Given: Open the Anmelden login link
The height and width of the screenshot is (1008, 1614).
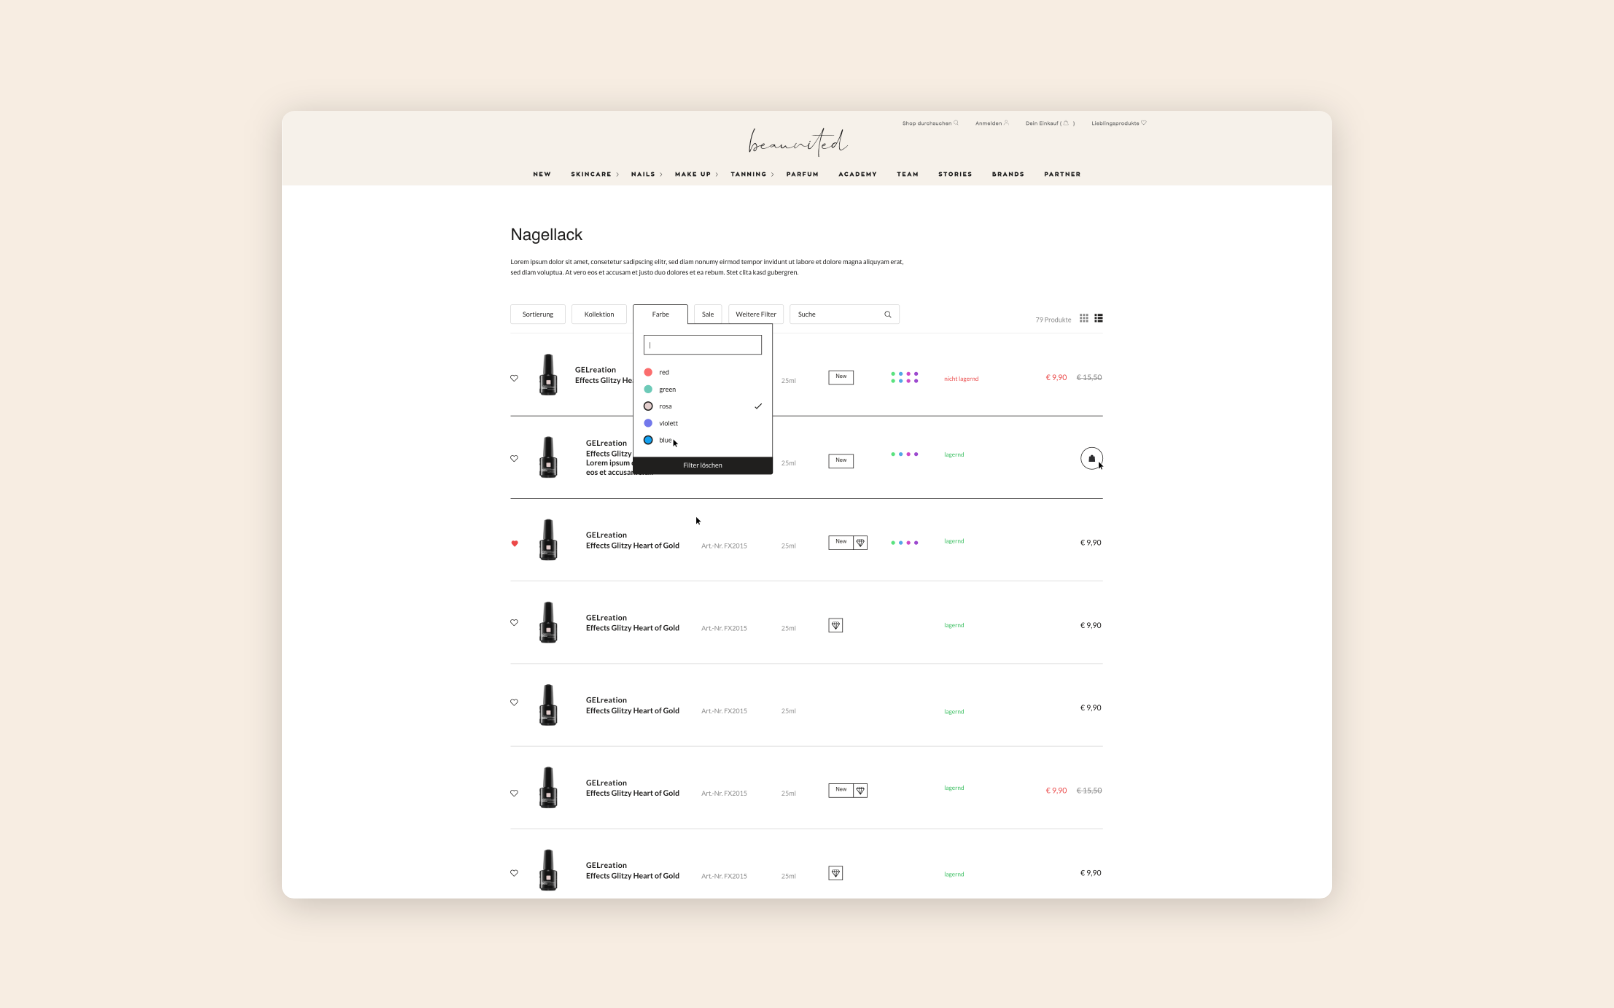Looking at the screenshot, I should 991,124.
